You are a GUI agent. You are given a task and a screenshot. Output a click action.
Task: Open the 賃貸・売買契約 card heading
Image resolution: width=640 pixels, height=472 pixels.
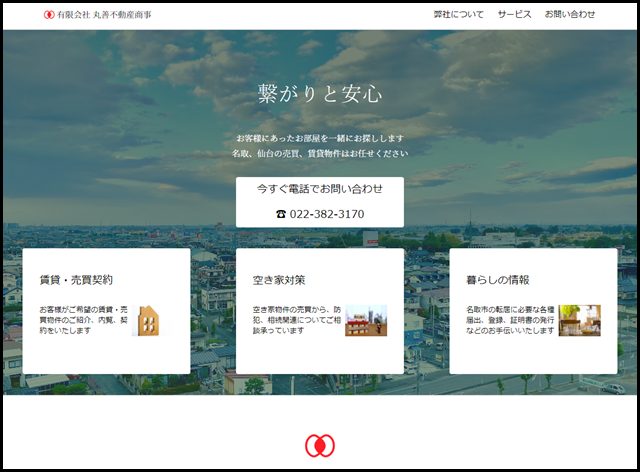click(76, 280)
